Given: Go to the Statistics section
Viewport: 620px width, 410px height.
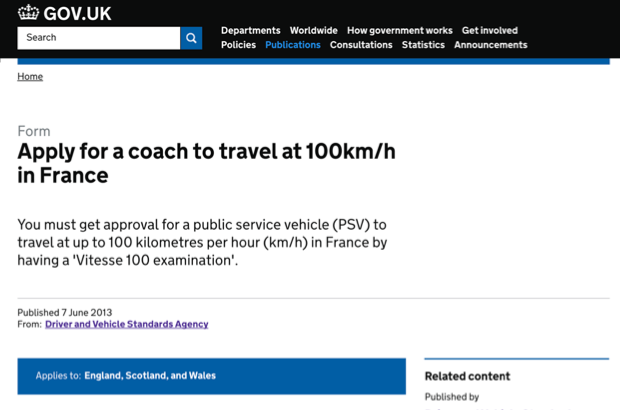Looking at the screenshot, I should (x=423, y=45).
